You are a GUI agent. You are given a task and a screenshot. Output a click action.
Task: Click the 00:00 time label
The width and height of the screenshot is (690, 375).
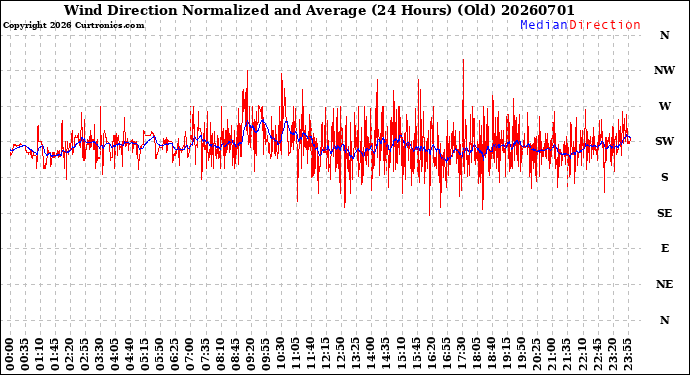tap(10, 354)
